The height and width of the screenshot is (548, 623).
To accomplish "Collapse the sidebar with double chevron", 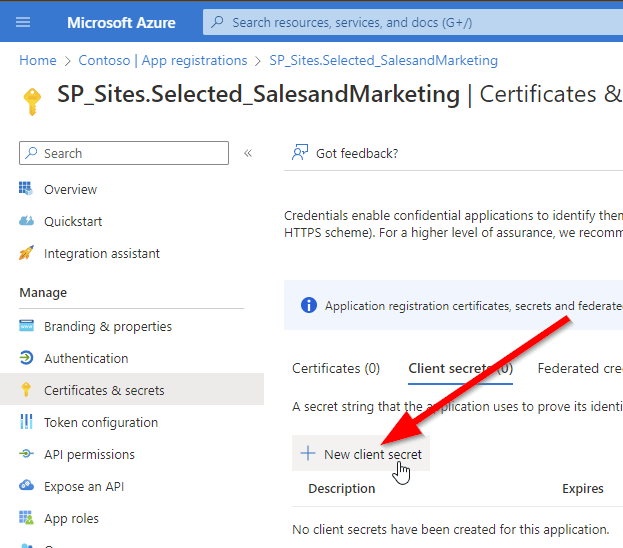I will pos(248,153).
